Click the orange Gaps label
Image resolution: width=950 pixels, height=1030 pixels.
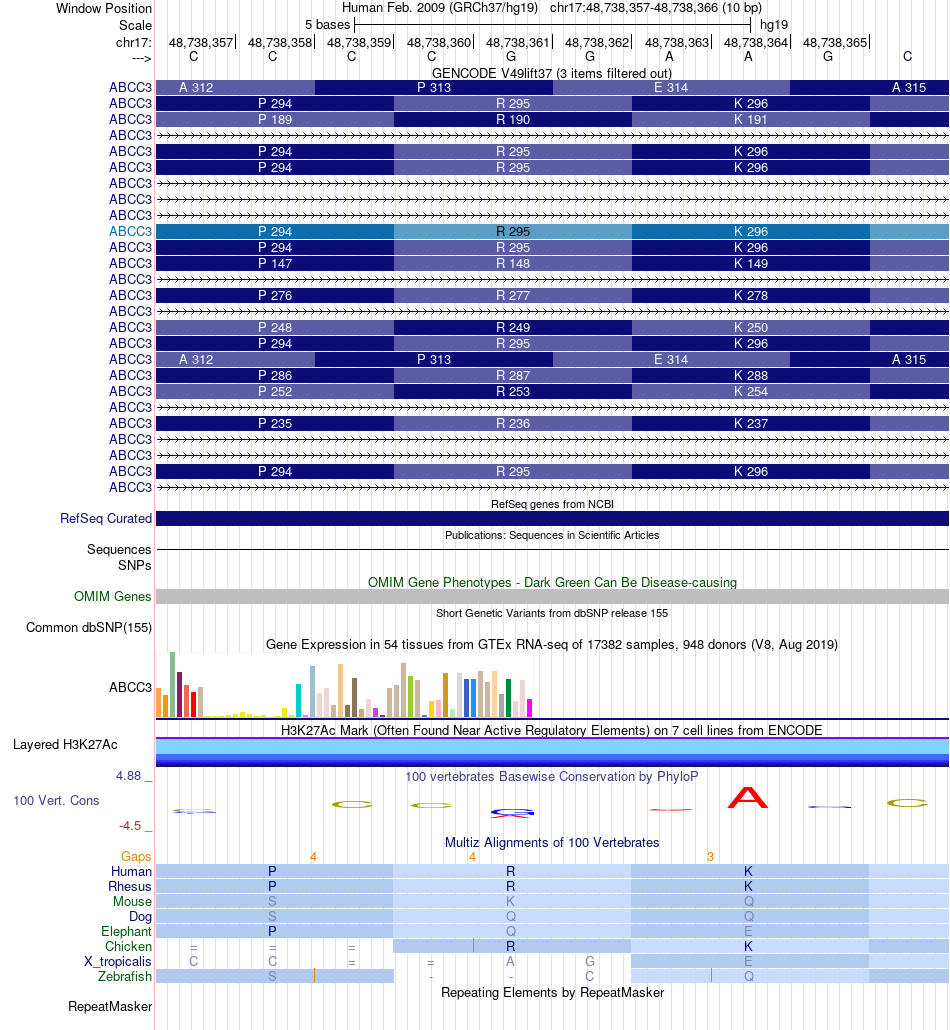(136, 856)
